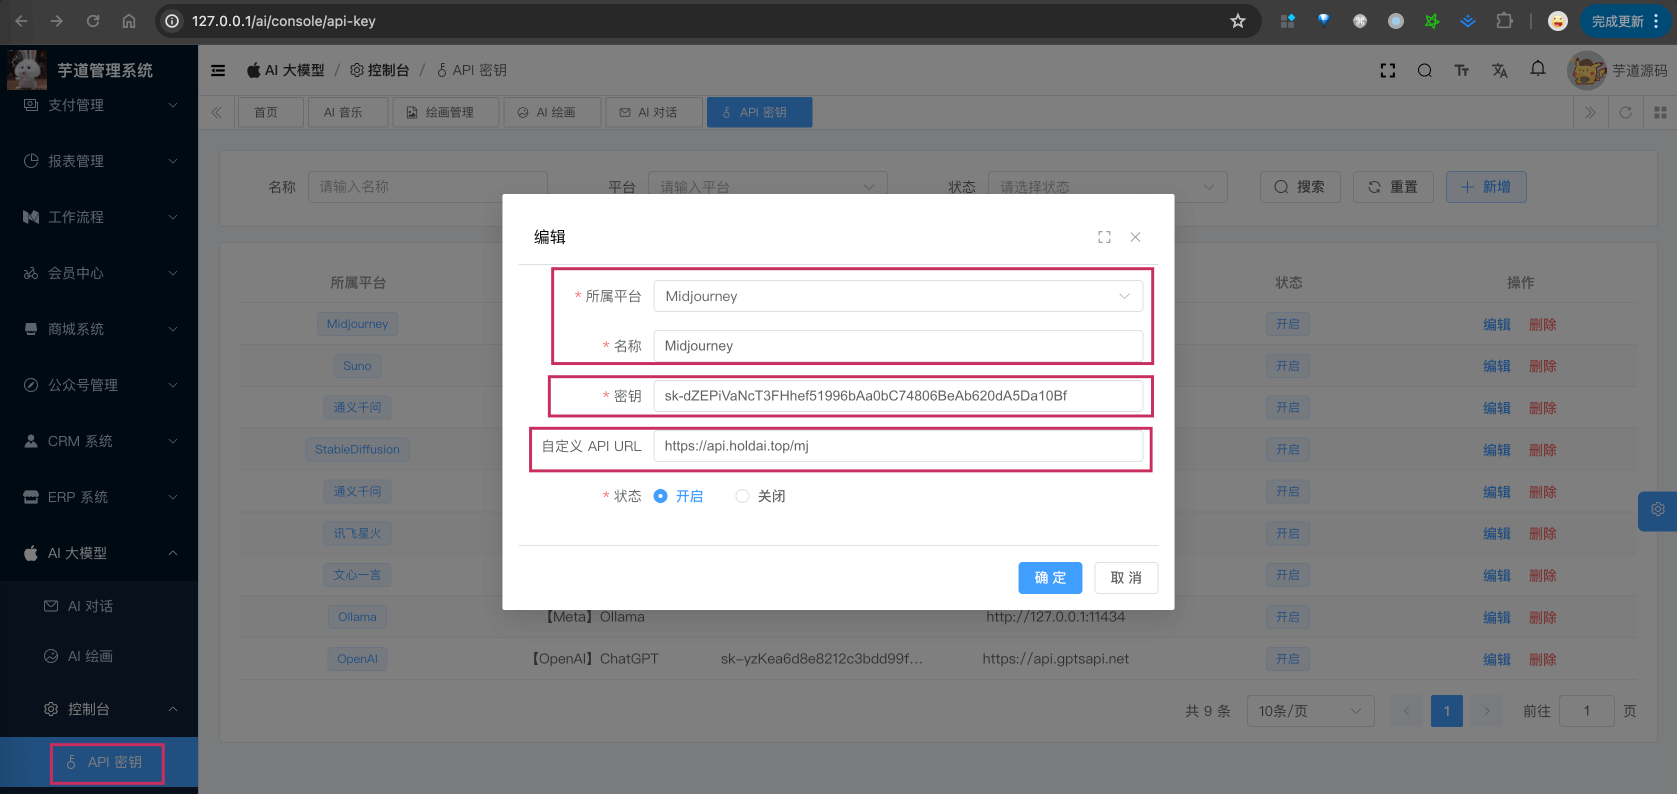The width and height of the screenshot is (1677, 794).
Task: Click the refresh tab icon
Action: tap(1625, 112)
